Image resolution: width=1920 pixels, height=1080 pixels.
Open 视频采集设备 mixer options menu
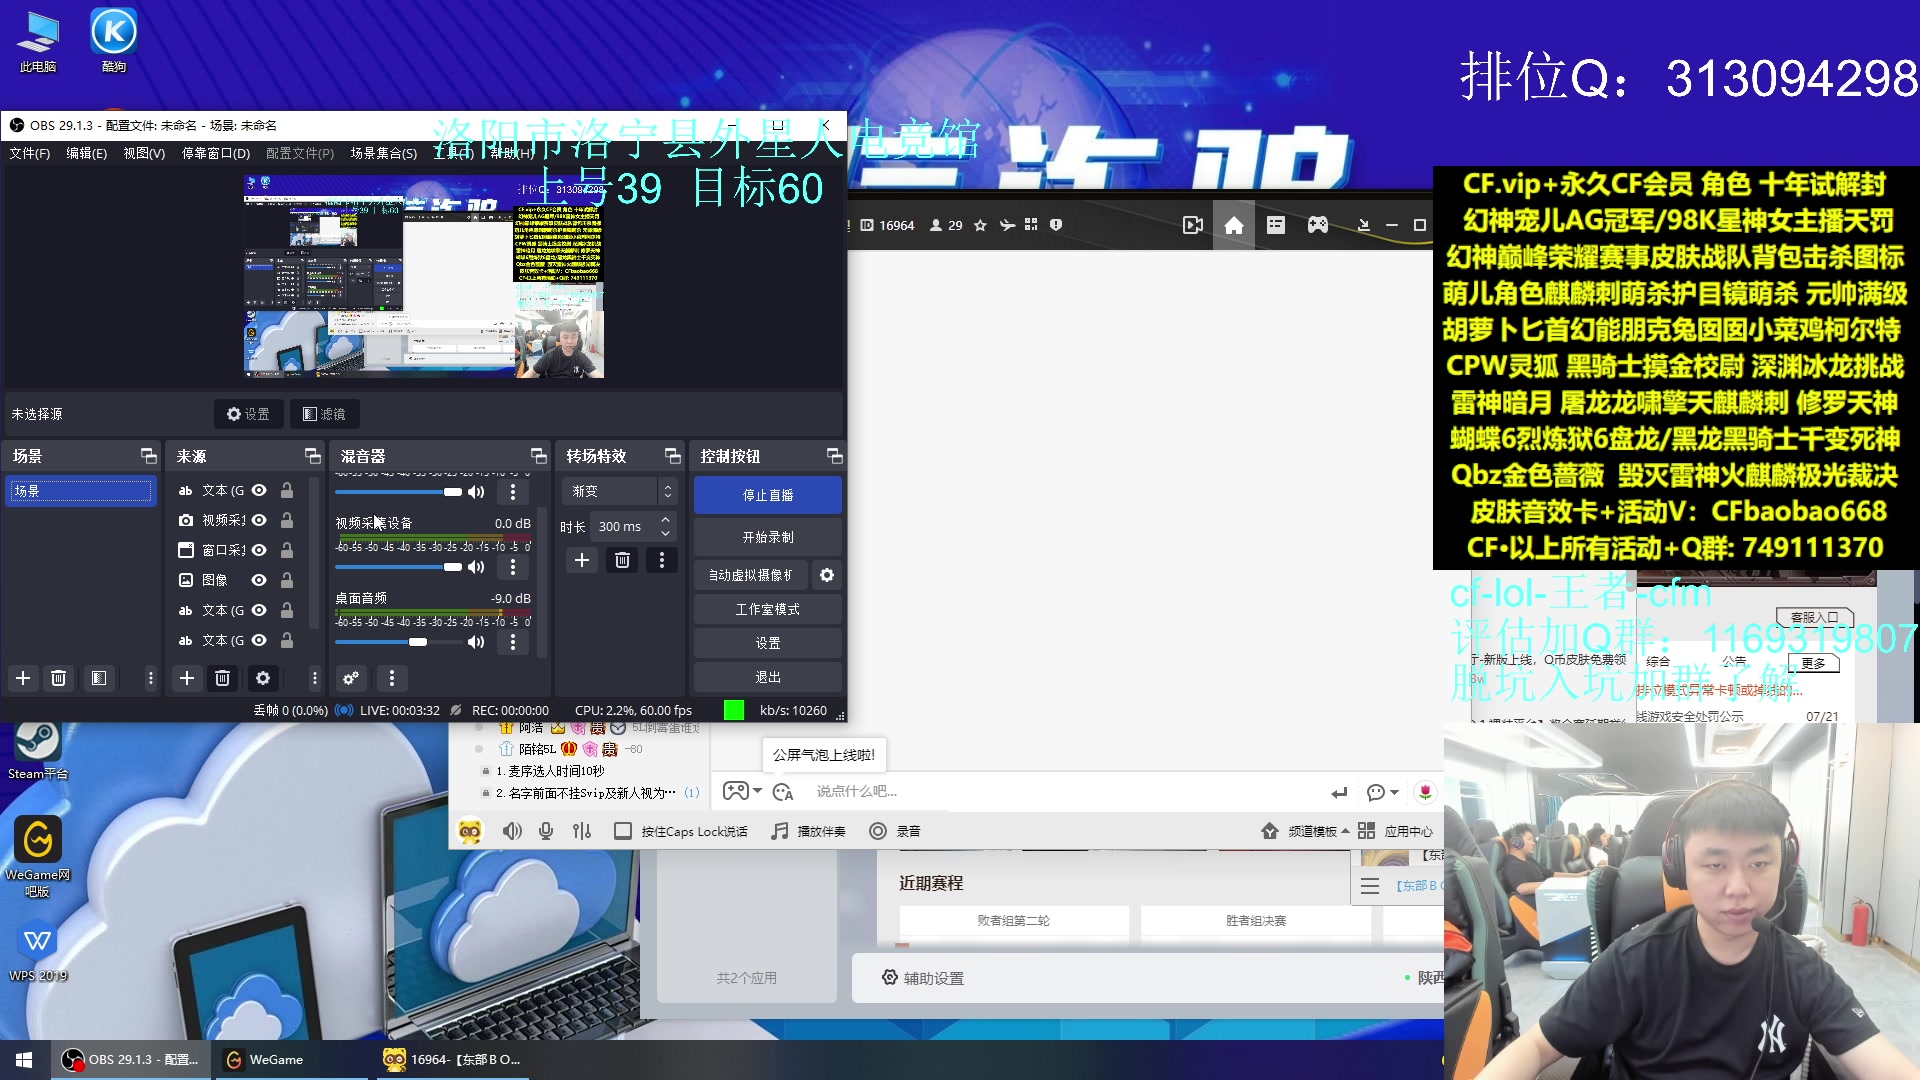pos(513,567)
